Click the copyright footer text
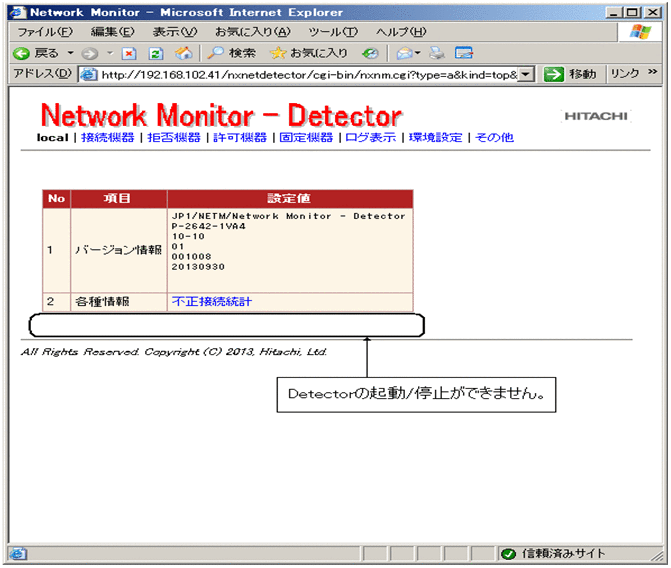The image size is (671, 568). pyautogui.click(x=174, y=352)
